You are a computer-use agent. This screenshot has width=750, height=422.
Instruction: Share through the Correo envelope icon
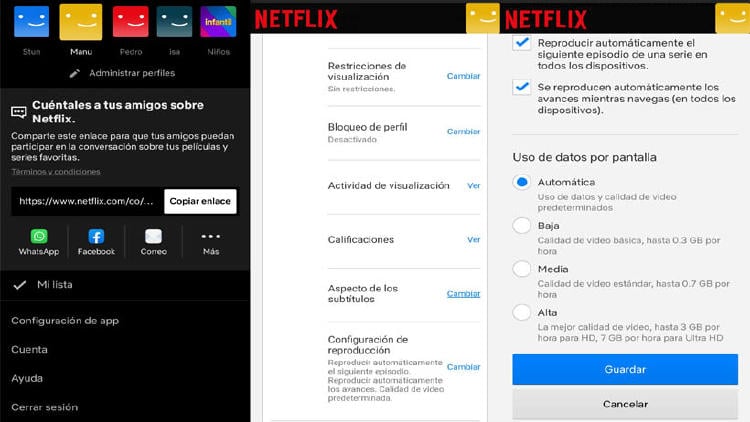click(153, 237)
